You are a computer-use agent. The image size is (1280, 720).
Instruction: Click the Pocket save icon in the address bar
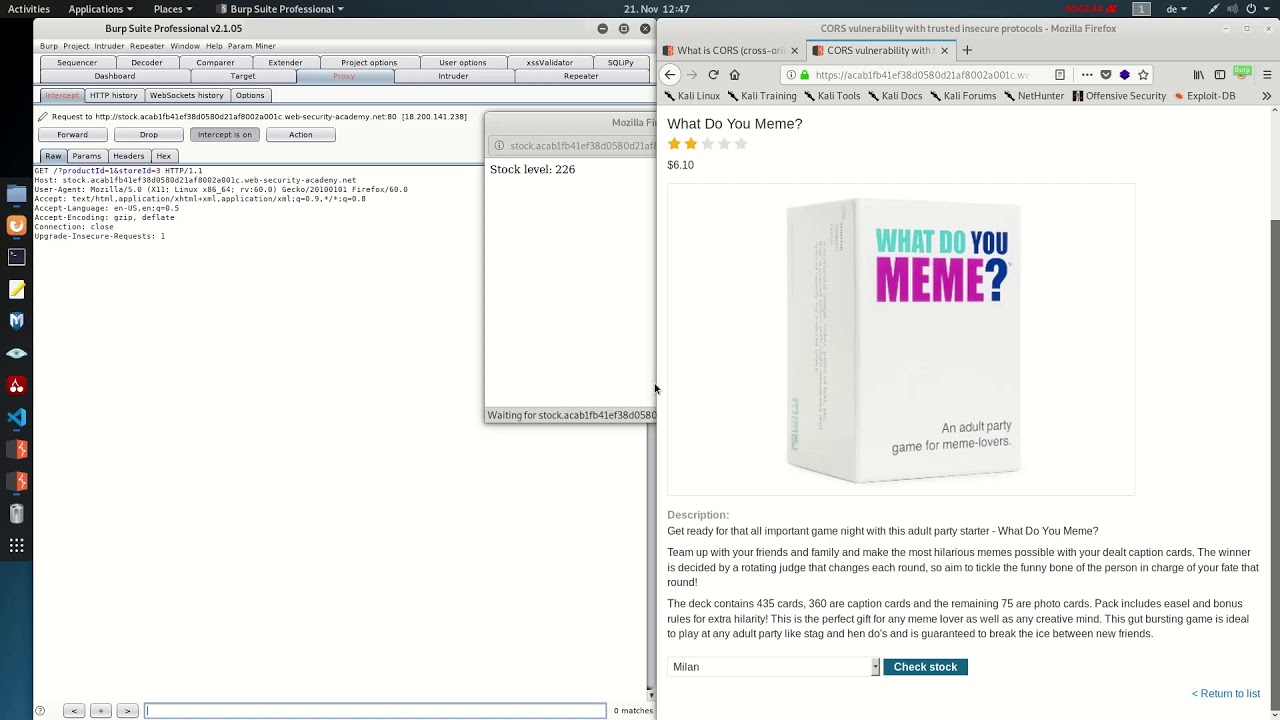[1105, 75]
